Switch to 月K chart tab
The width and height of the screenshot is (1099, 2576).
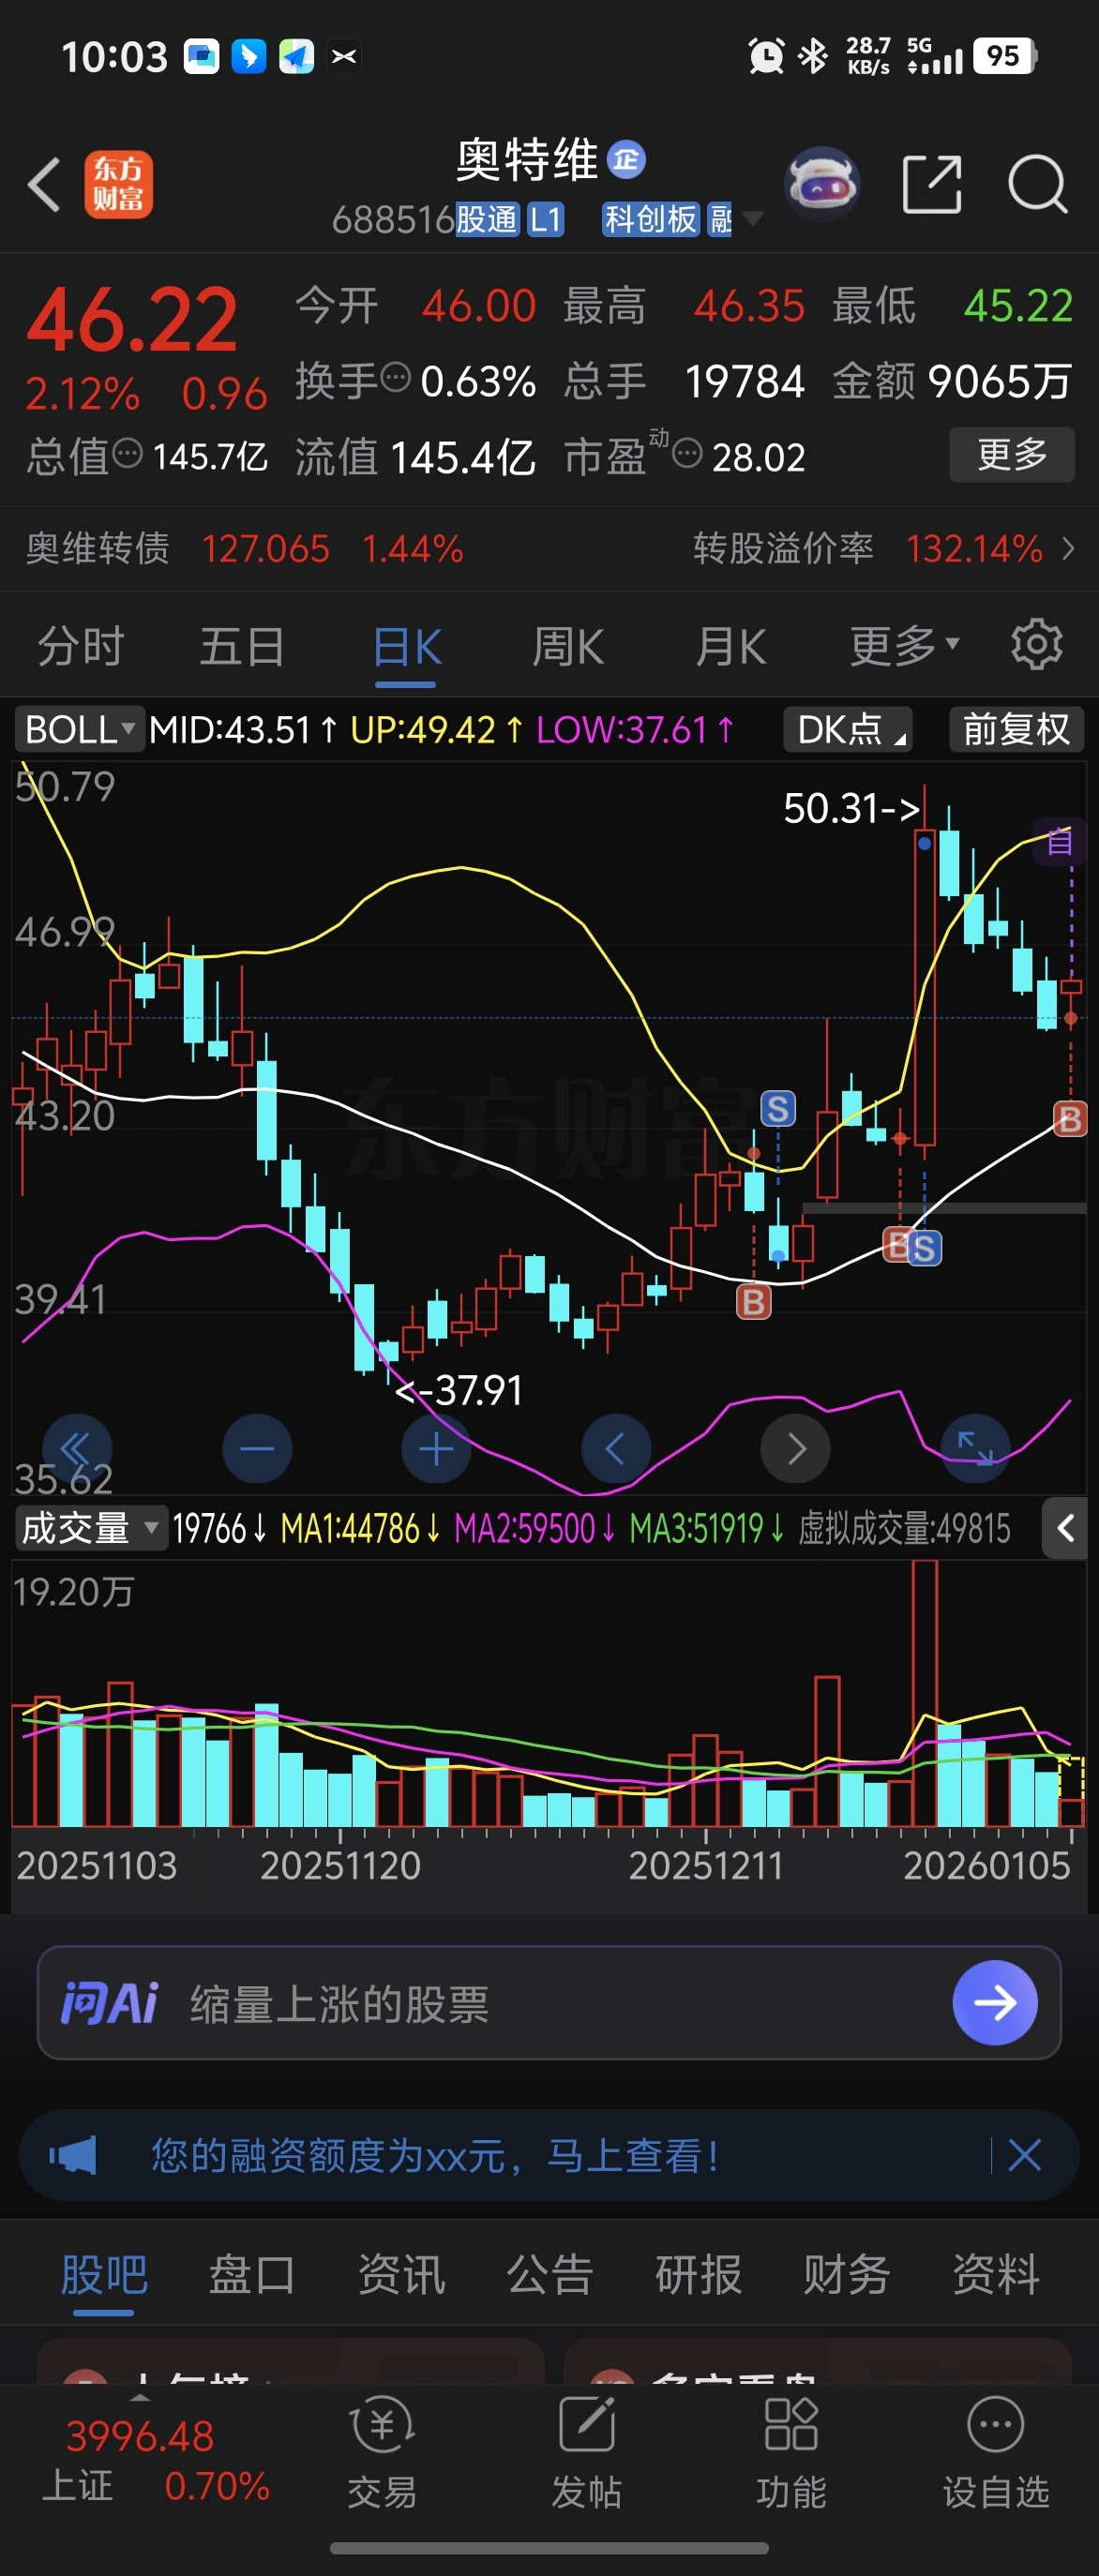tap(731, 647)
